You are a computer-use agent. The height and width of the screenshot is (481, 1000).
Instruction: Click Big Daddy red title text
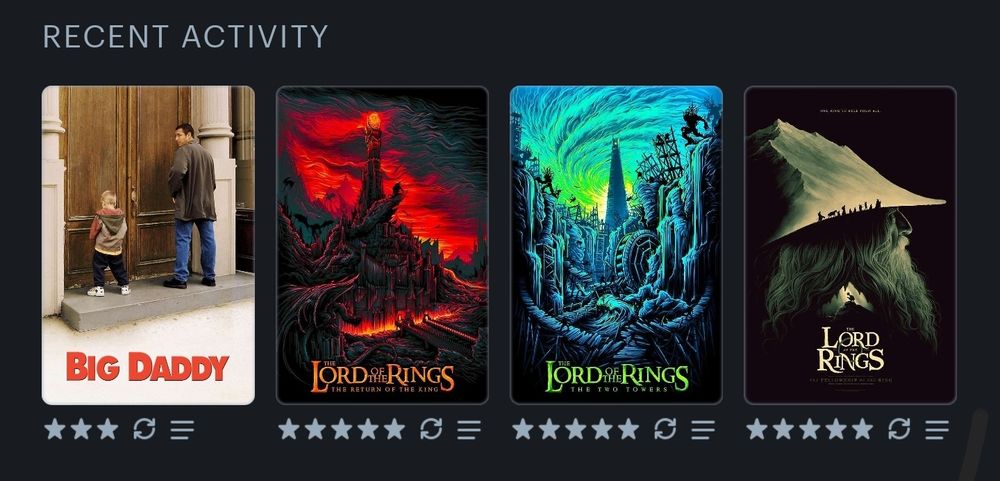click(x=147, y=367)
